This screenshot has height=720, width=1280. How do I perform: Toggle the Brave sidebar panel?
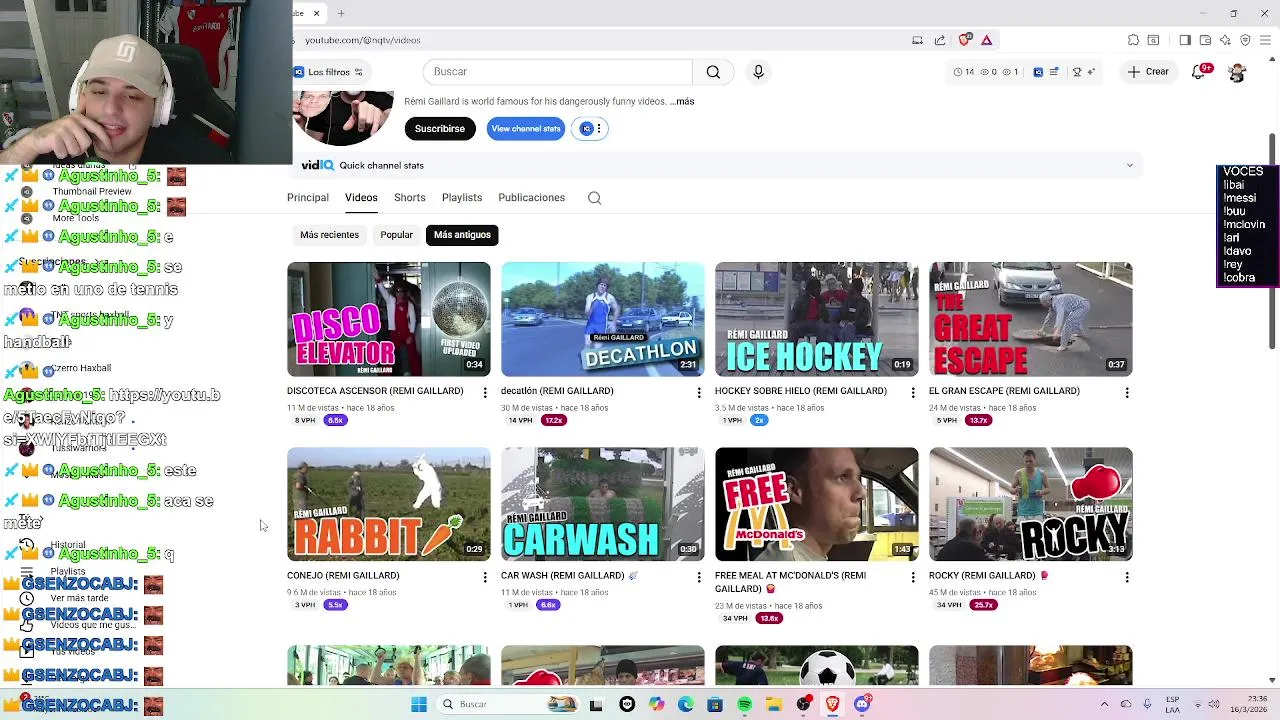coord(1185,40)
